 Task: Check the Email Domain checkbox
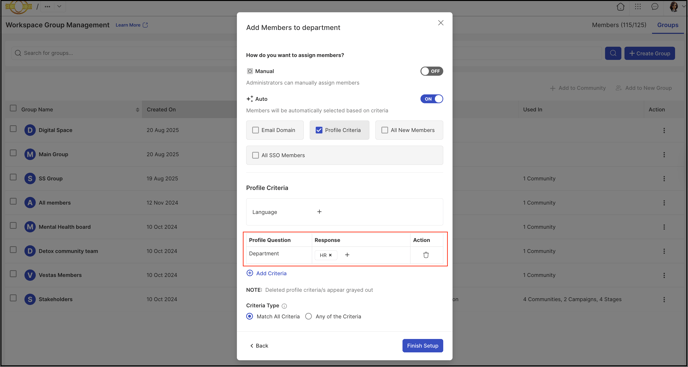click(x=255, y=130)
